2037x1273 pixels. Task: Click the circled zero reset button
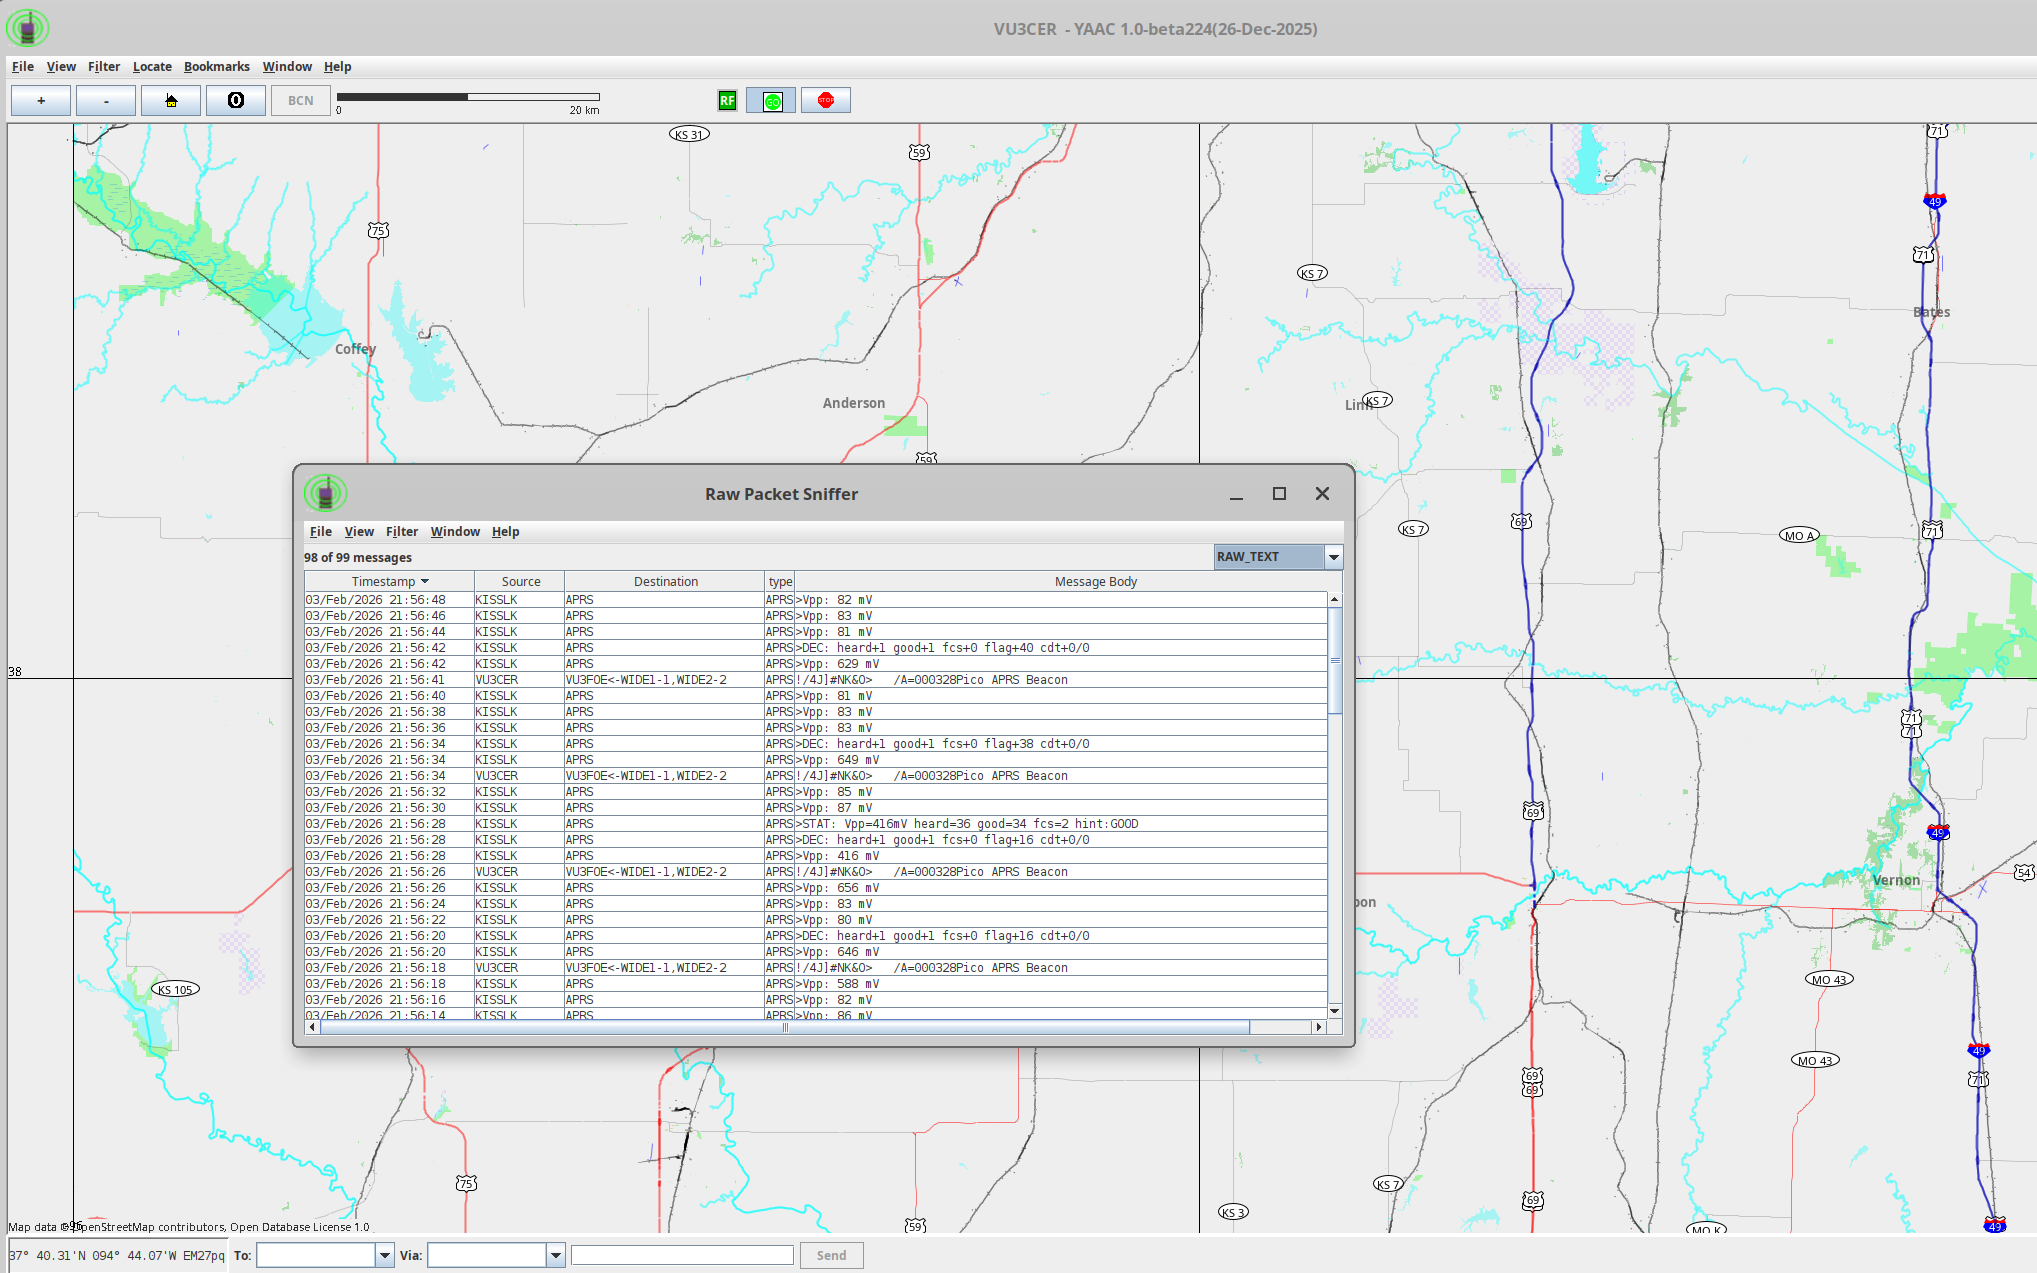point(236,101)
